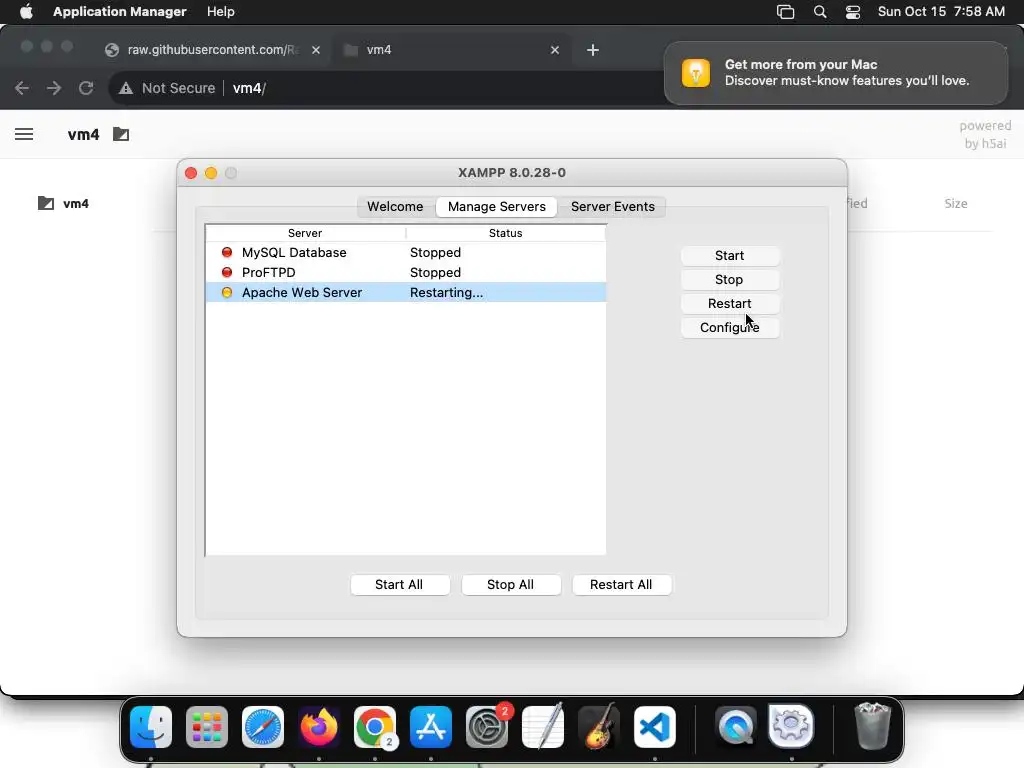This screenshot has width=1024, height=768.
Task: Launch GarageBand from the Dock
Action: pyautogui.click(x=599, y=726)
